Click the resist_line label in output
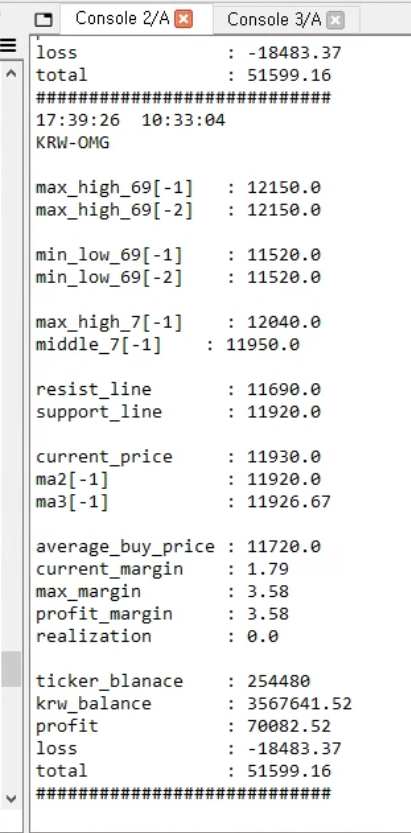This screenshot has height=833, width=411. coord(93,389)
